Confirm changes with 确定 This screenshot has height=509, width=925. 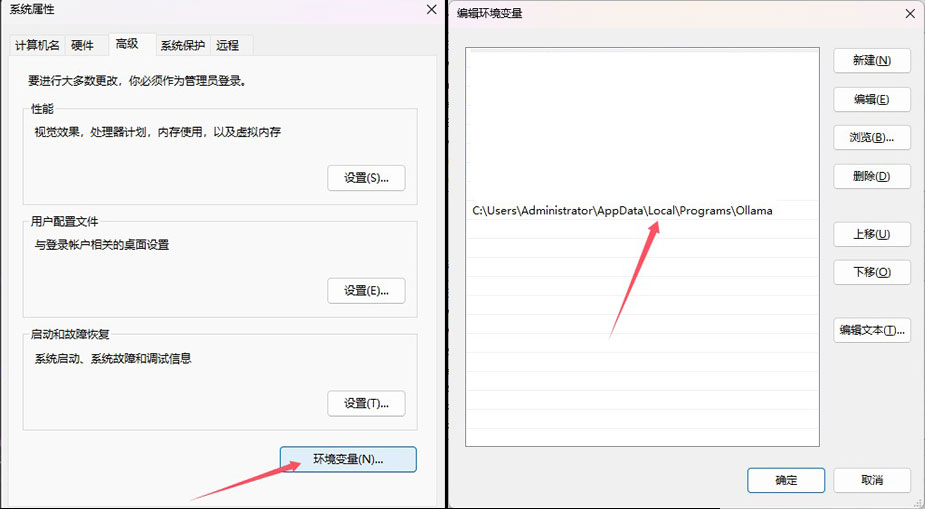(786, 480)
